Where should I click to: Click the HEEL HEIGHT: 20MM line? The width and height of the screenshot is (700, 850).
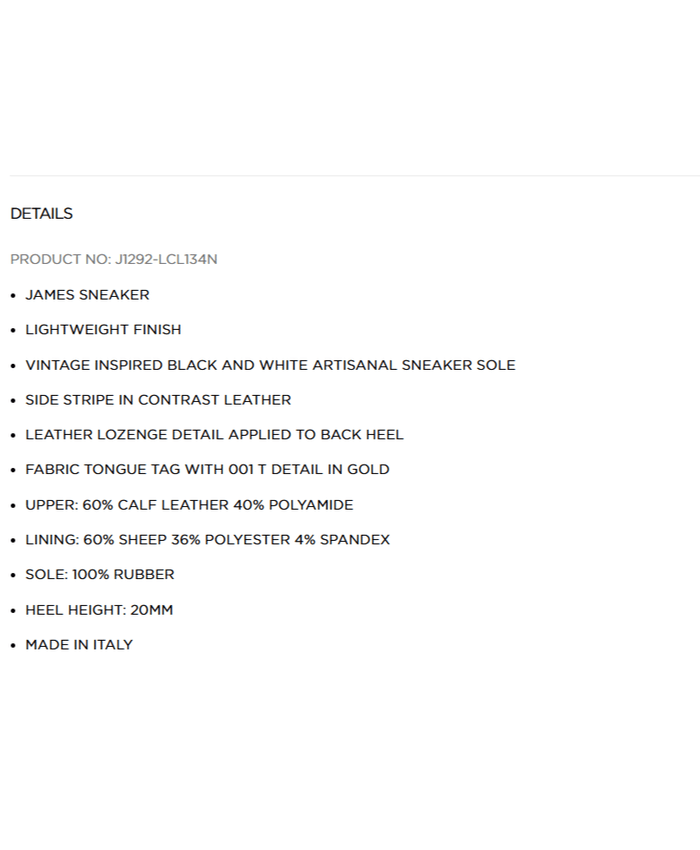99,610
